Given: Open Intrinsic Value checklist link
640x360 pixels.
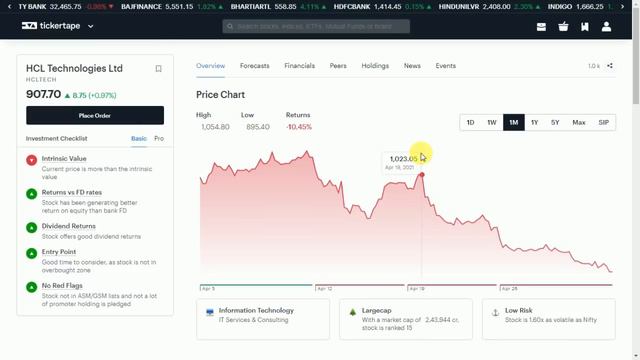Looking at the screenshot, I should pos(64,158).
